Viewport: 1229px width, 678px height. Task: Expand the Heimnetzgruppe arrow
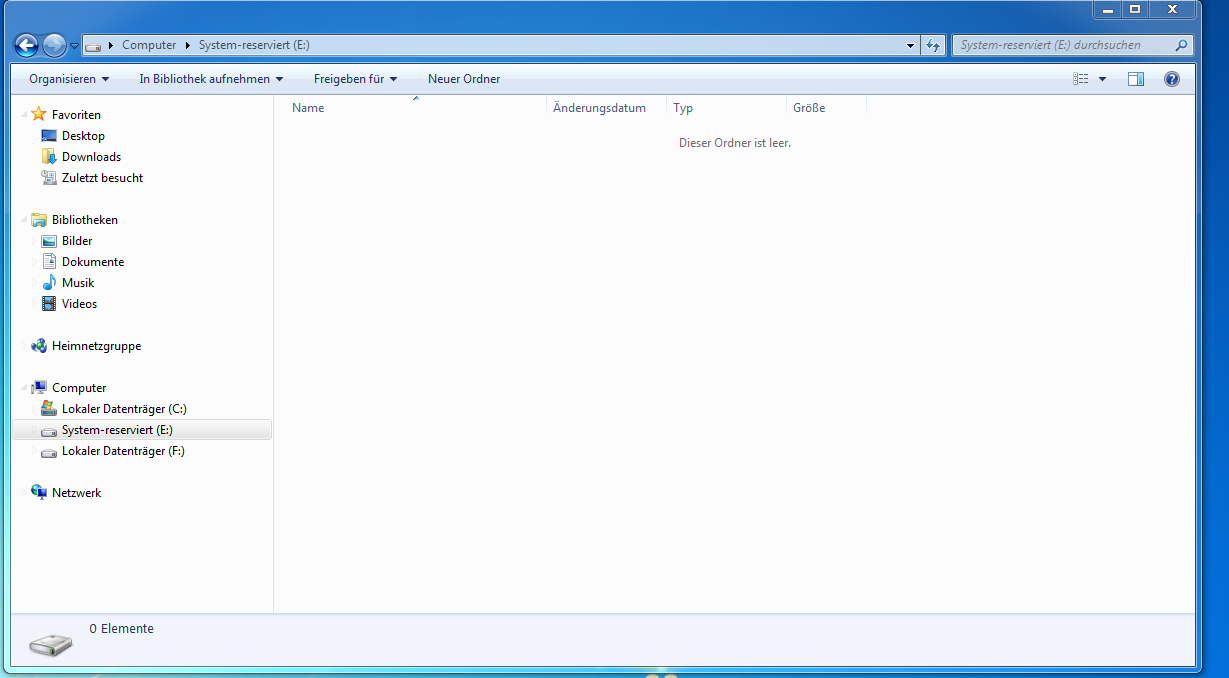pyautogui.click(x=24, y=346)
